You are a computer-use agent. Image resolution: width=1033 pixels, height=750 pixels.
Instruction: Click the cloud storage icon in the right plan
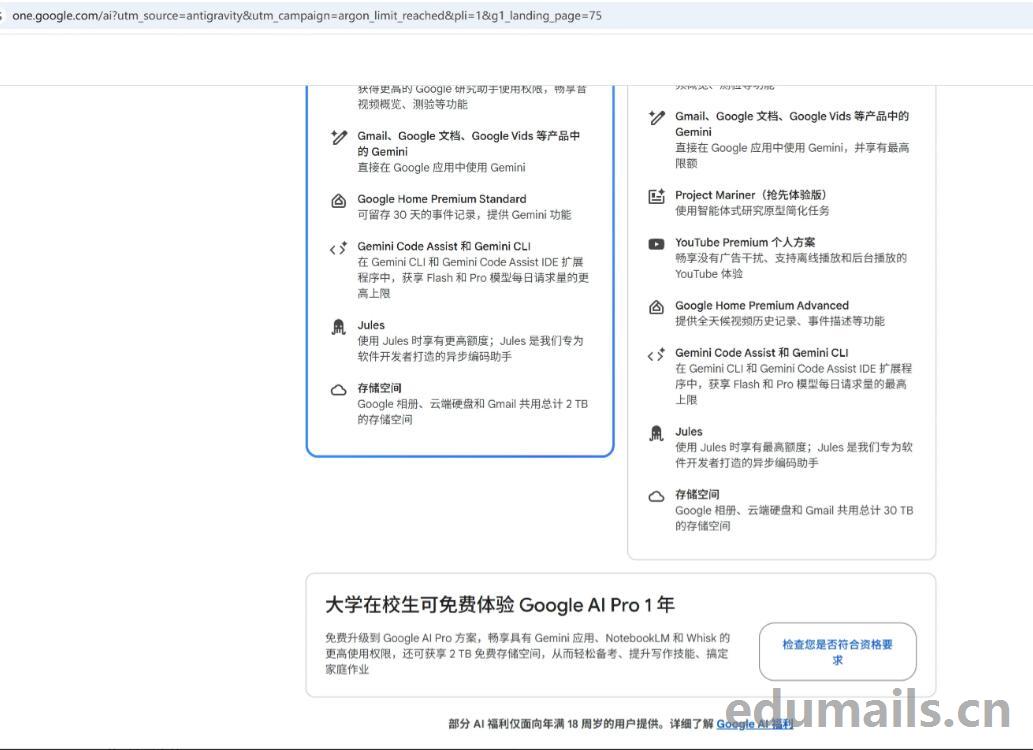[656, 496]
